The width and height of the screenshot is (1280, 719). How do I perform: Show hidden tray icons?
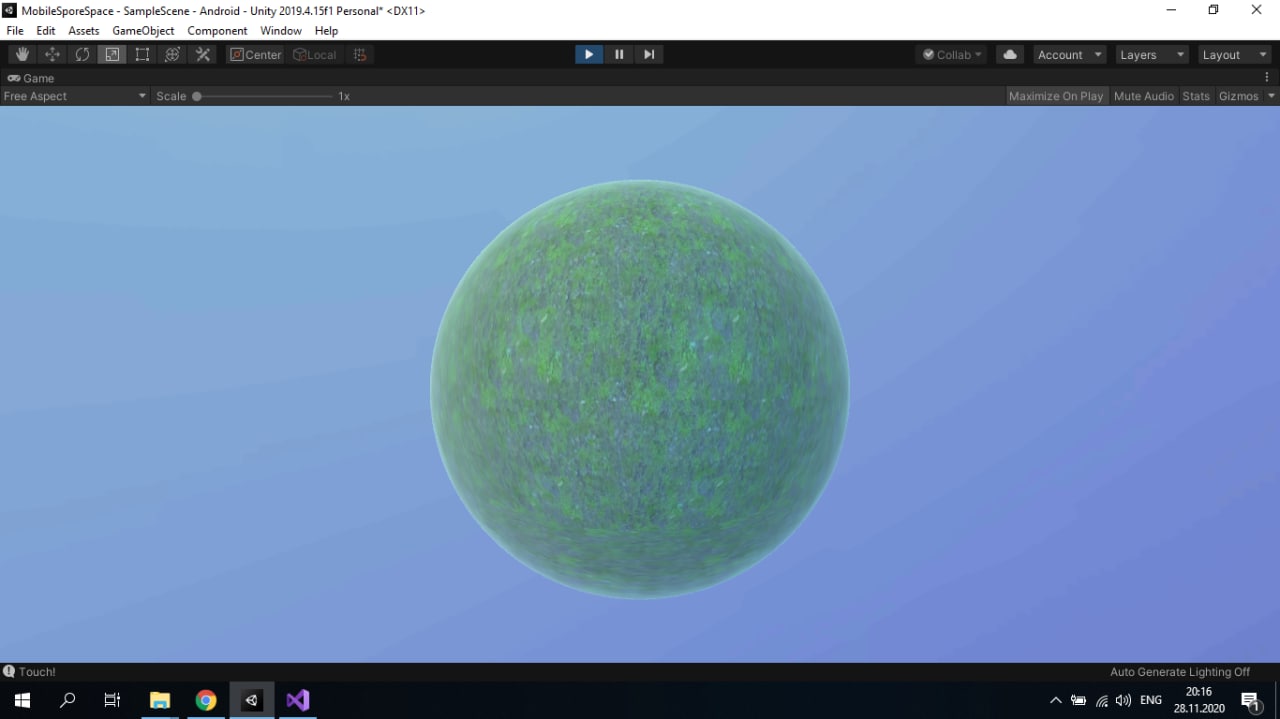coord(1055,700)
